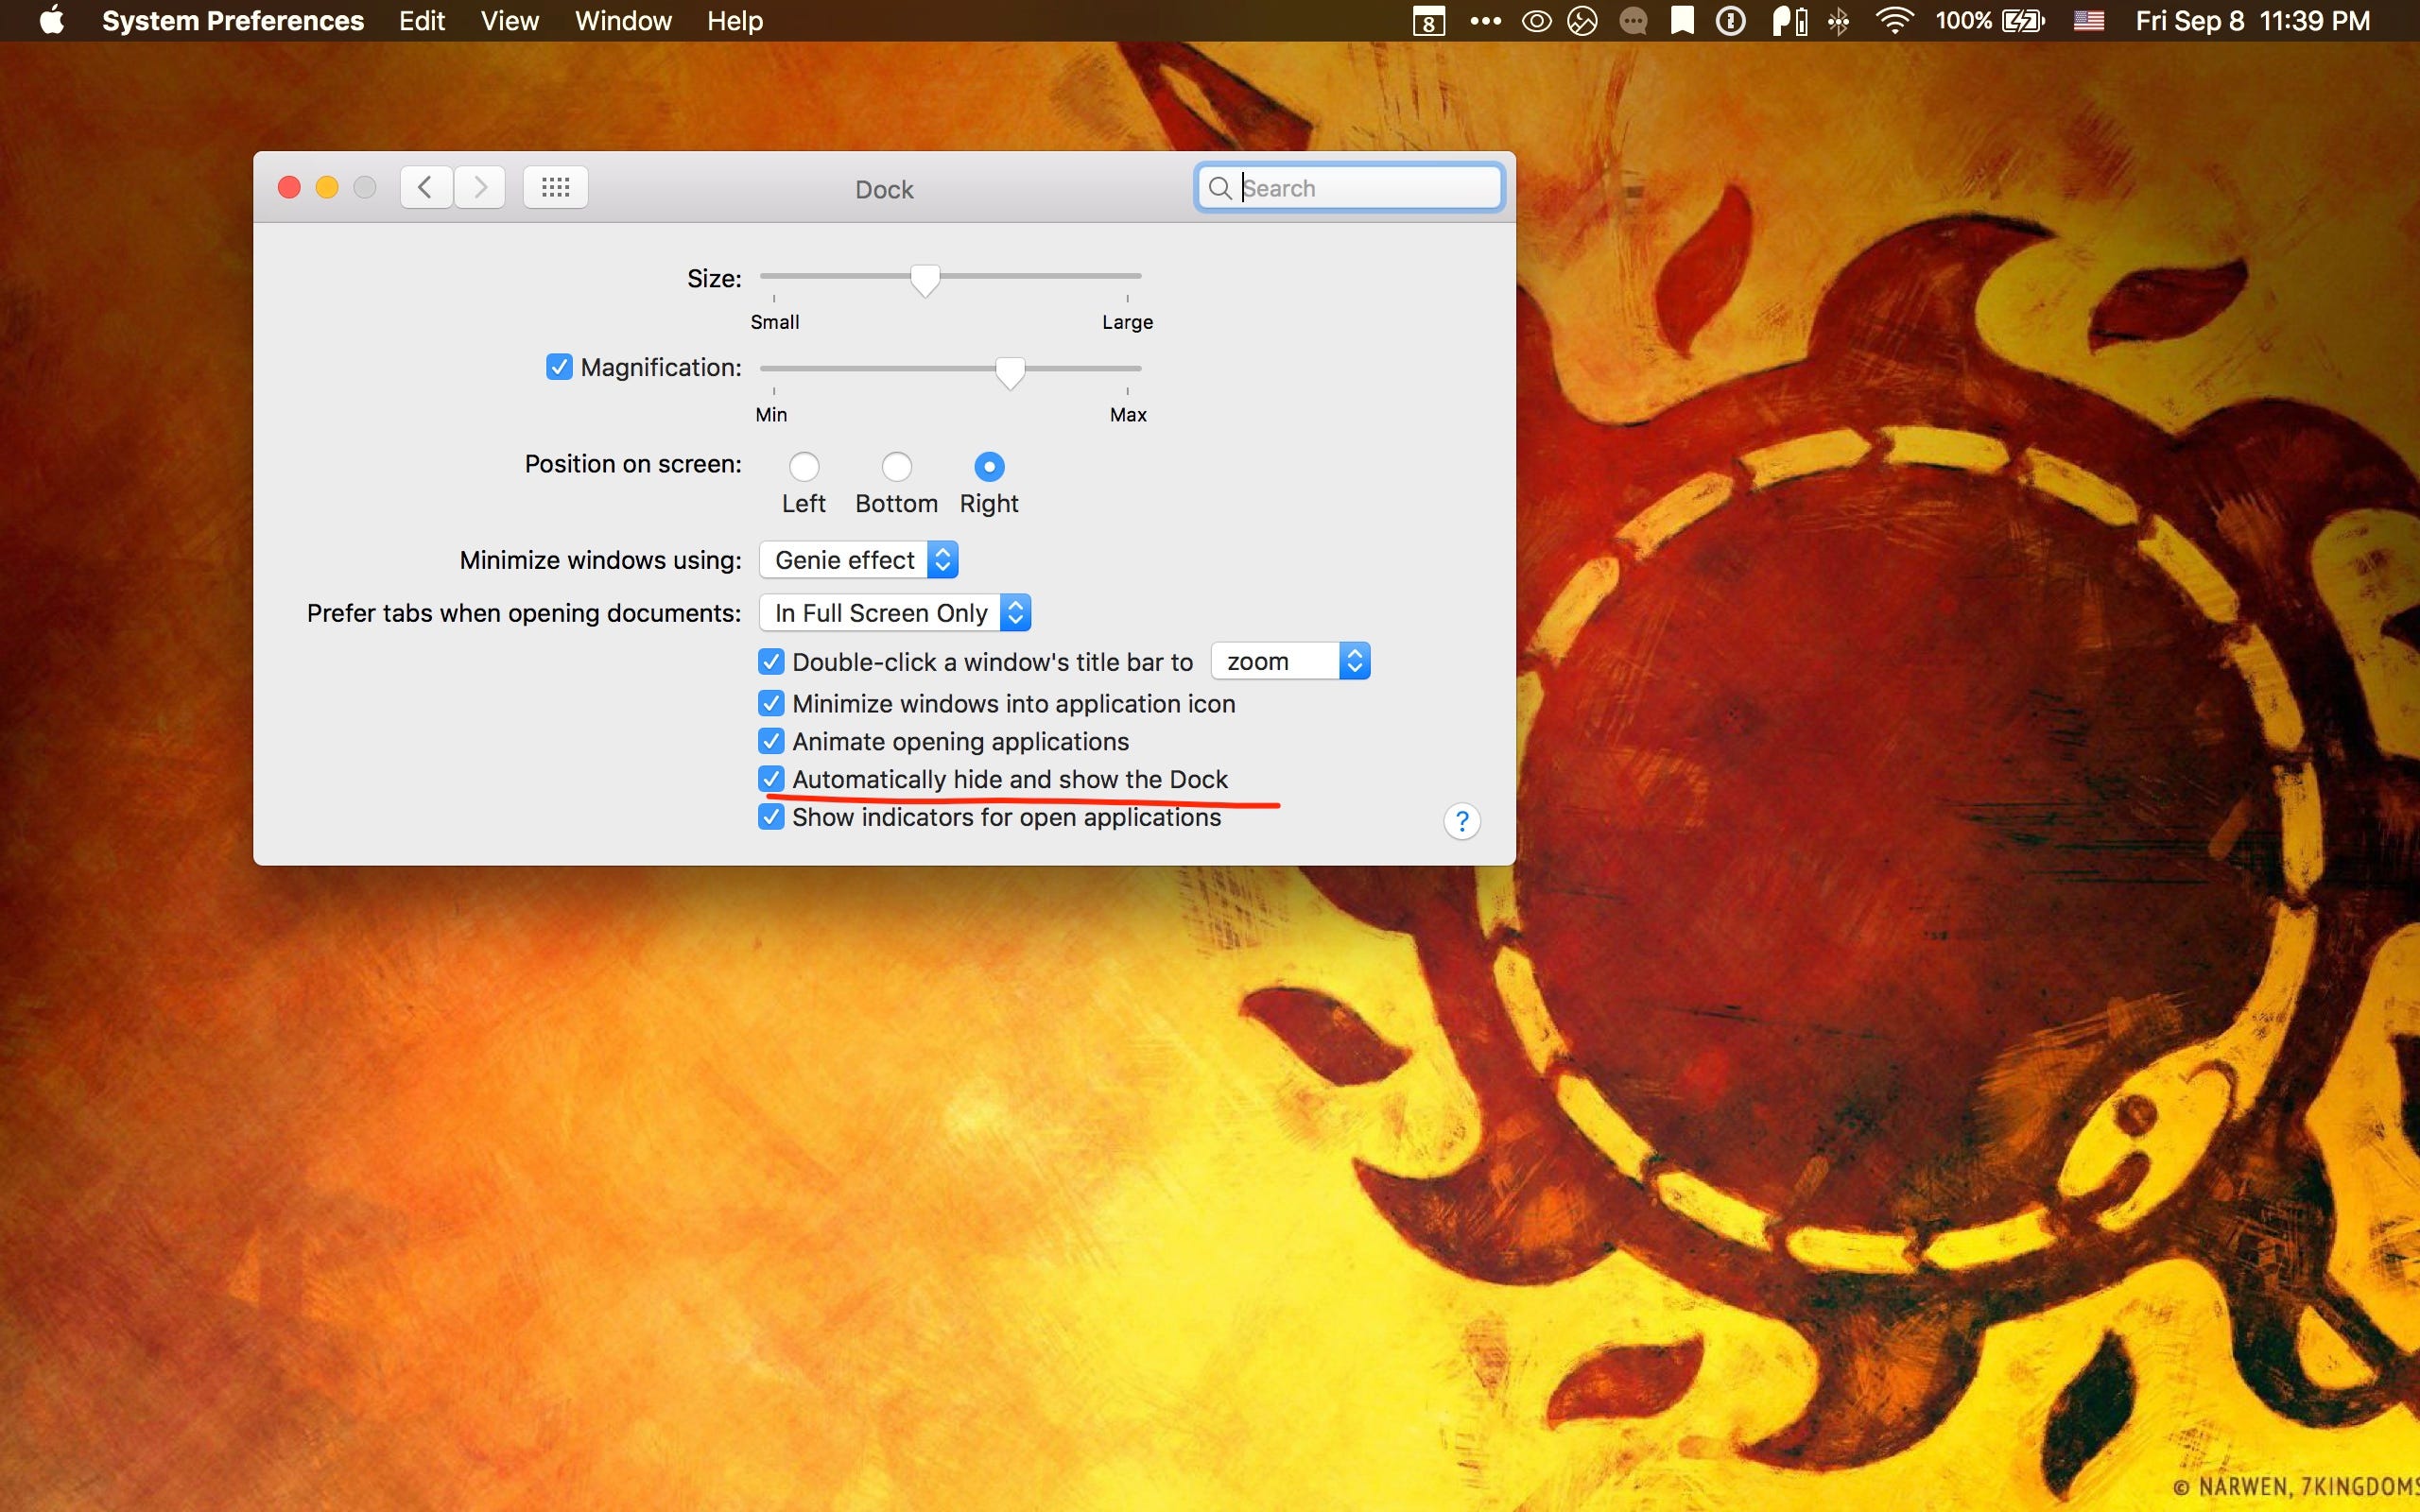Open the Window menu

coord(623,20)
